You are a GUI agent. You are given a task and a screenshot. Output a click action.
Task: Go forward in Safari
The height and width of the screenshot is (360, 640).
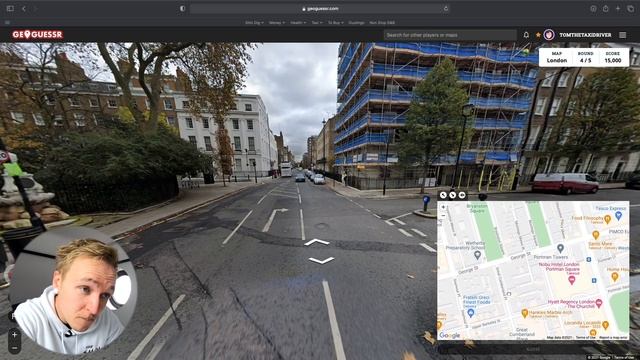coord(35,9)
